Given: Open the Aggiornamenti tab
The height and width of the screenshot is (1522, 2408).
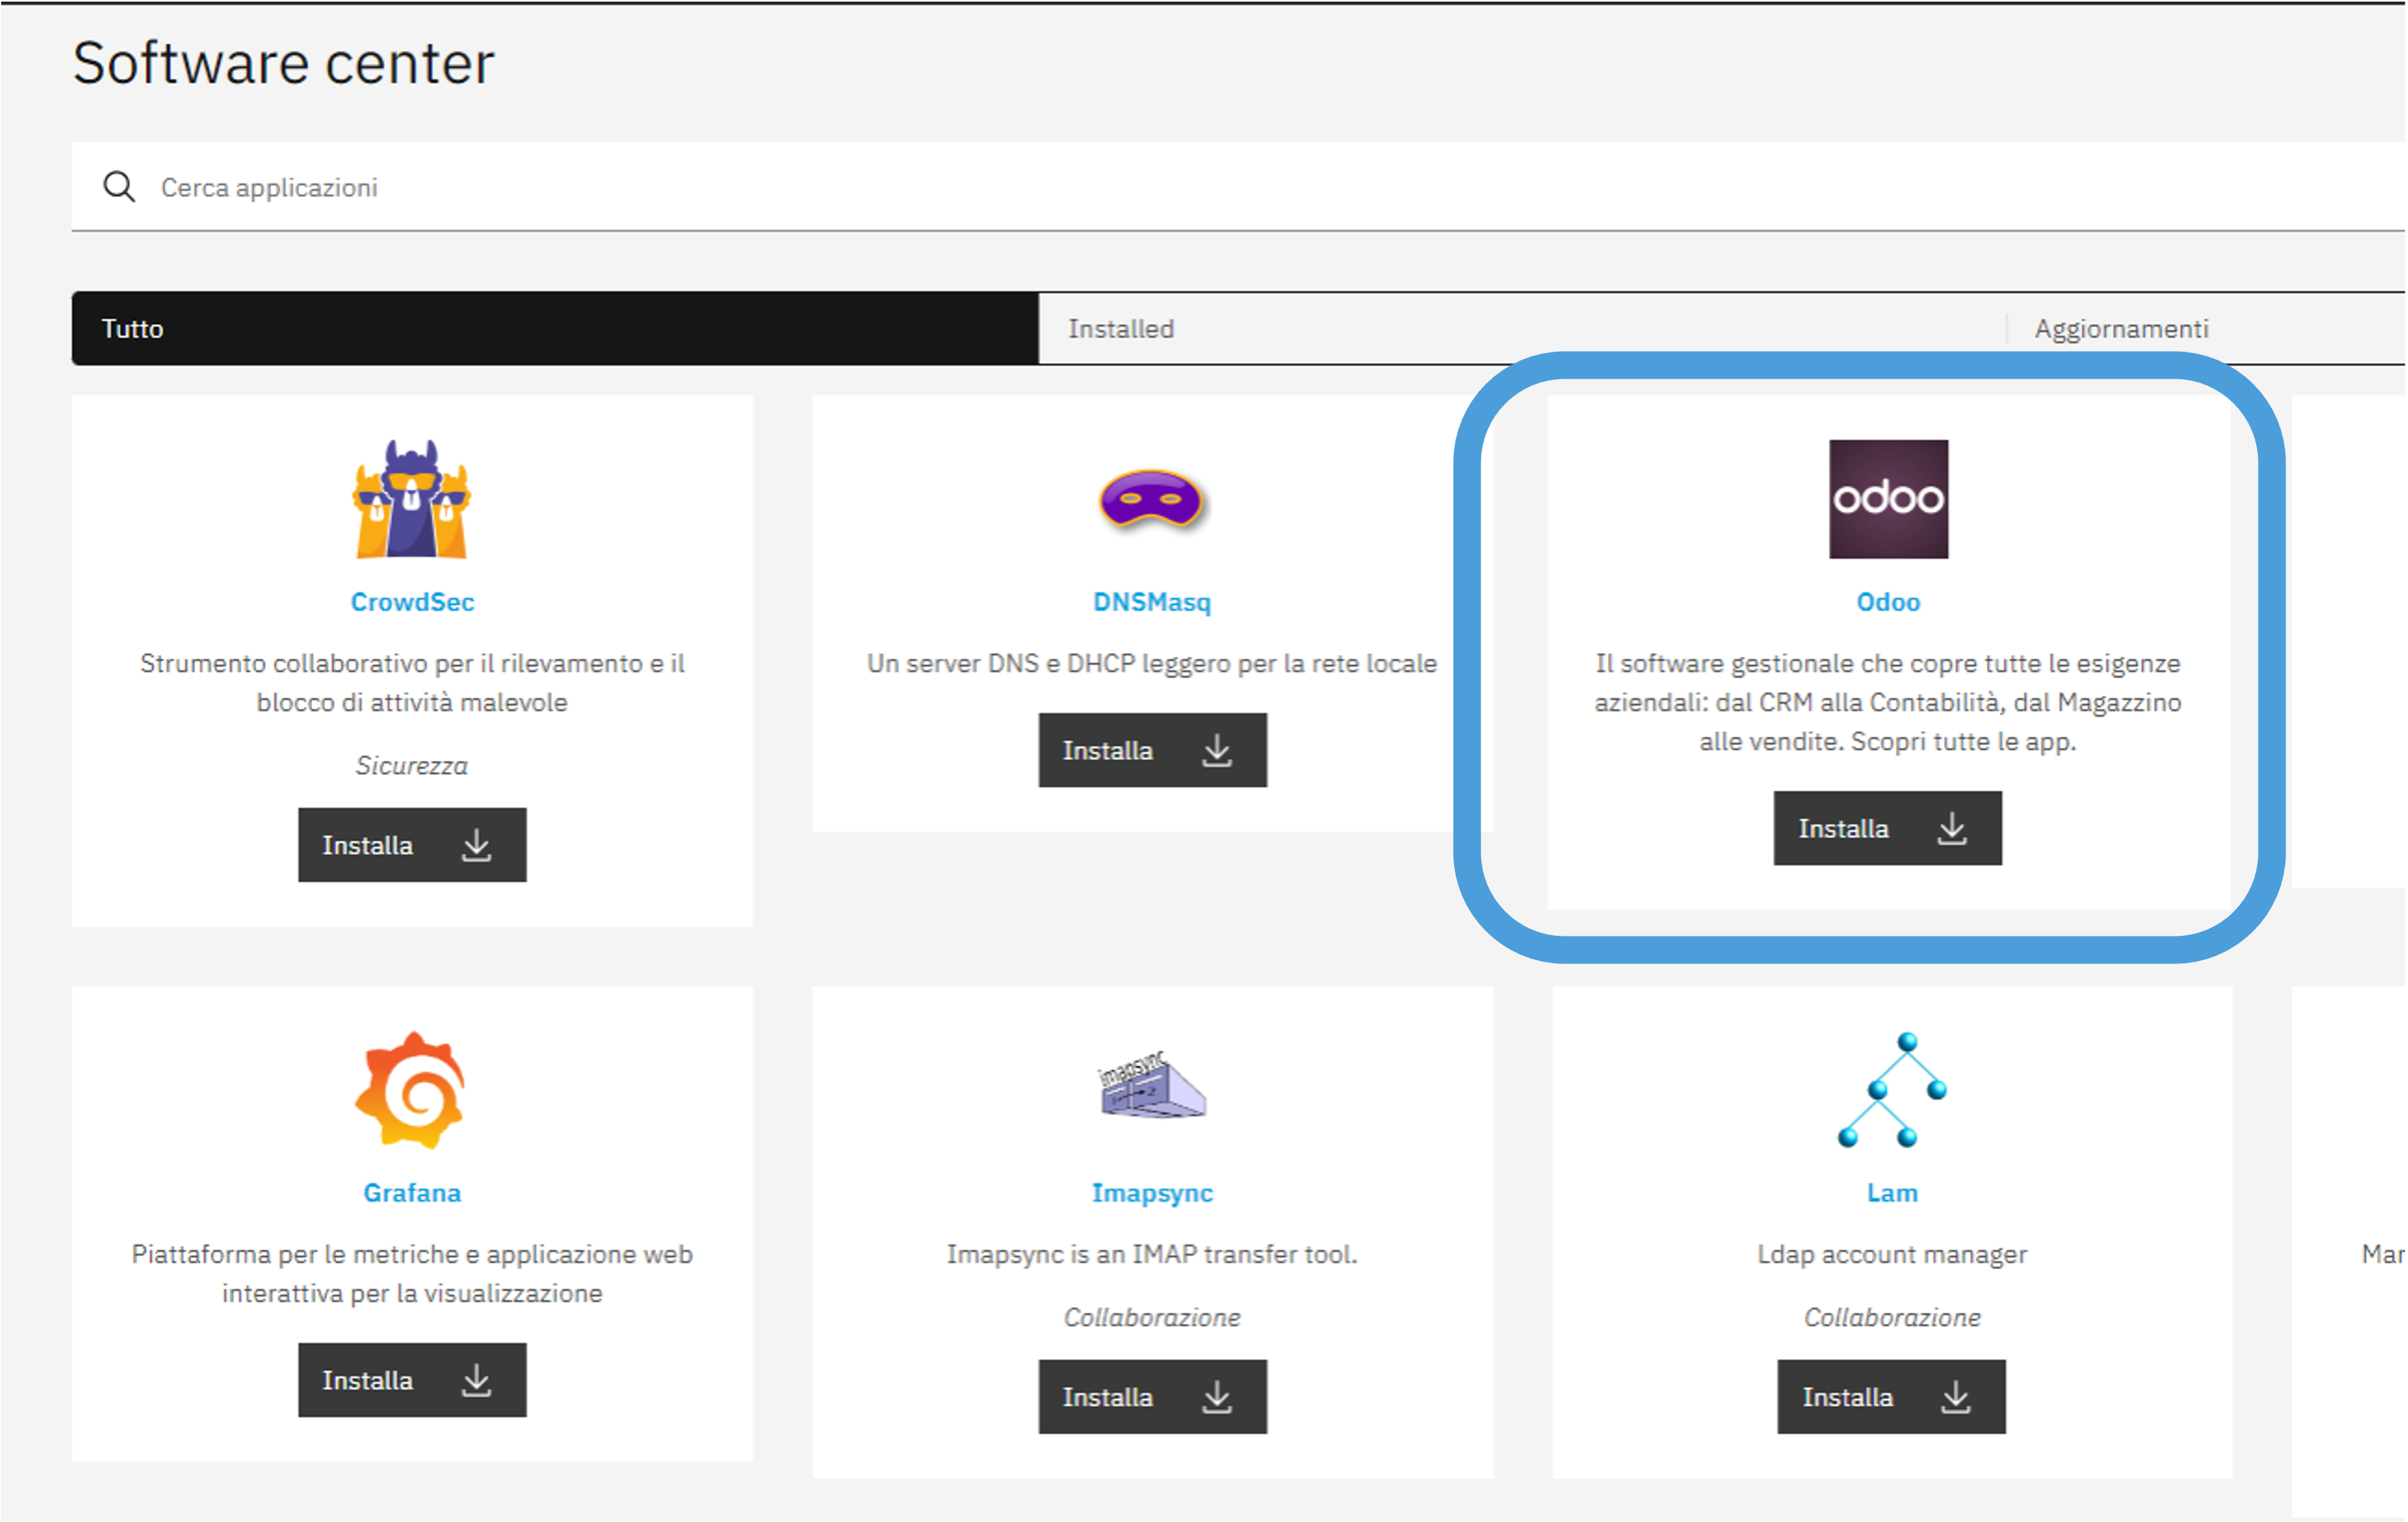Looking at the screenshot, I should tap(2206, 328).
